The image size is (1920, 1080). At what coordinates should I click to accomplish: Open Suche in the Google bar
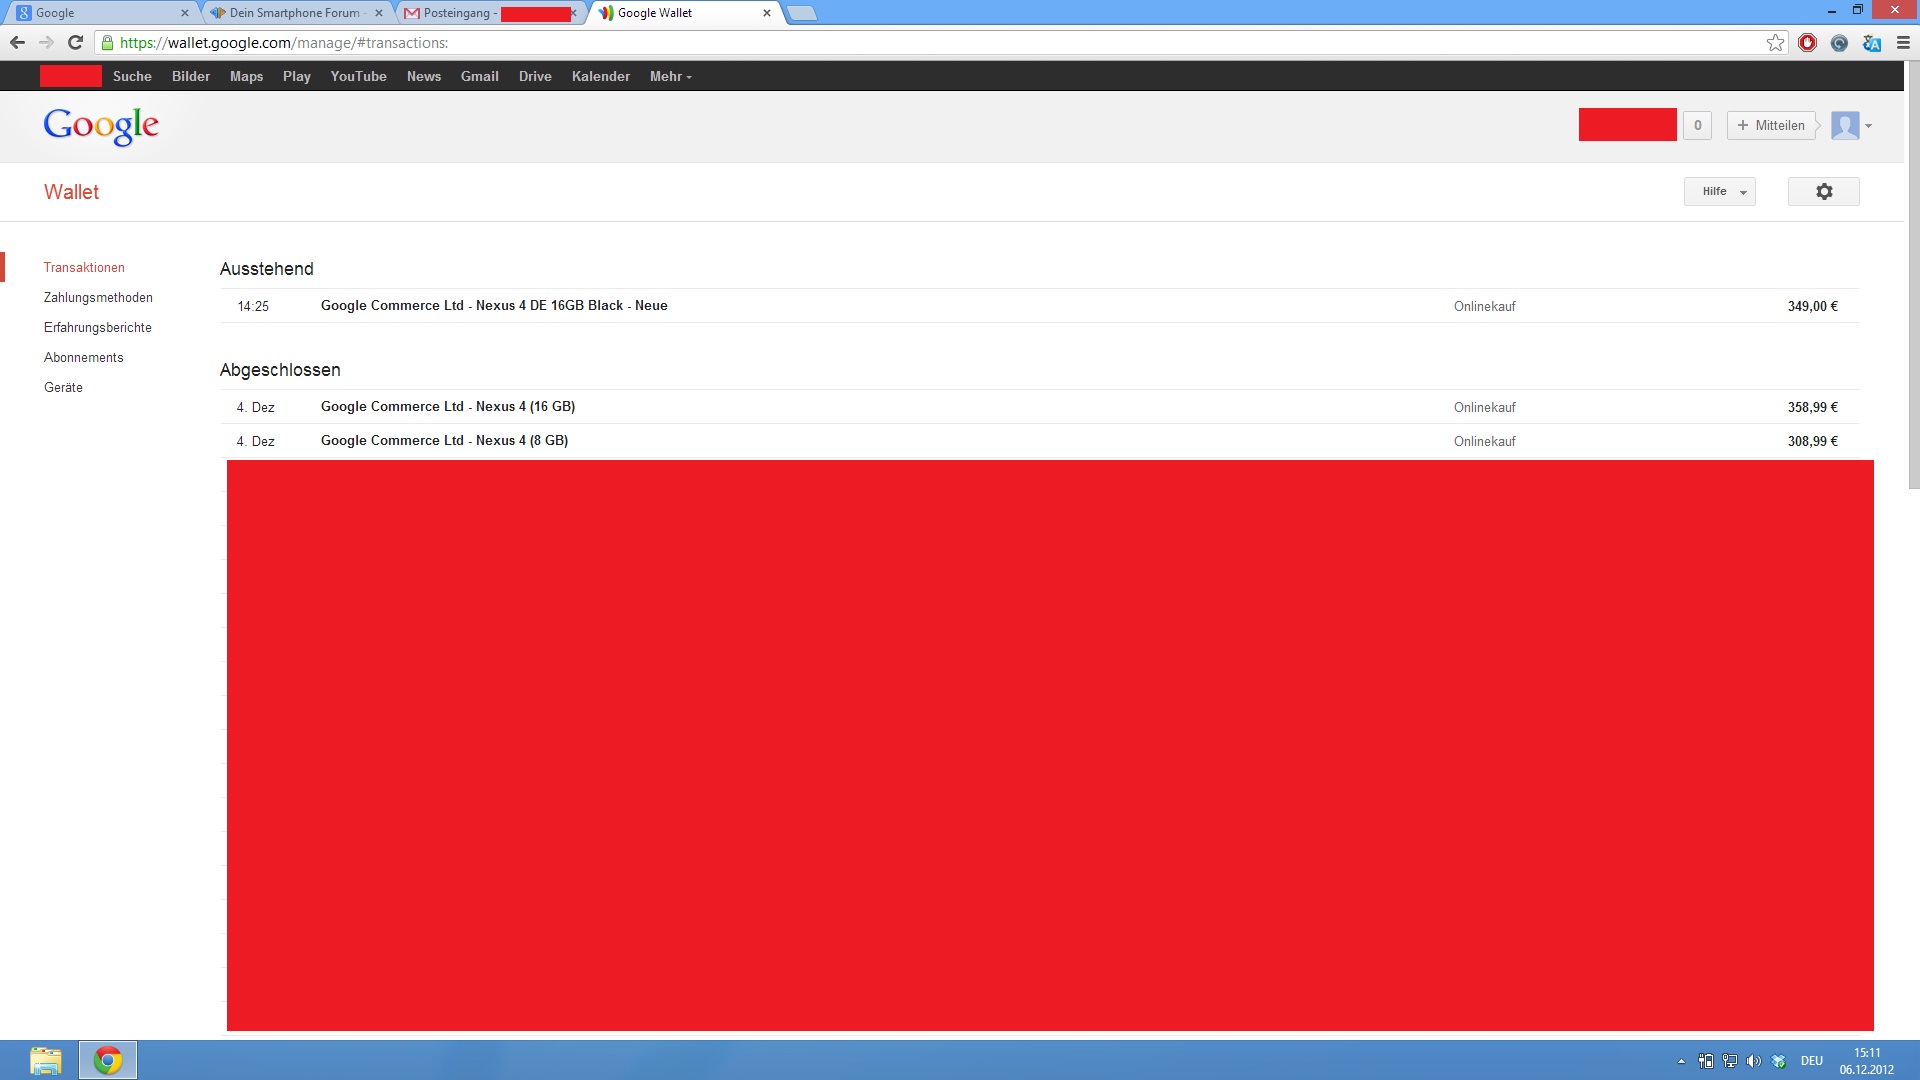[x=132, y=76]
